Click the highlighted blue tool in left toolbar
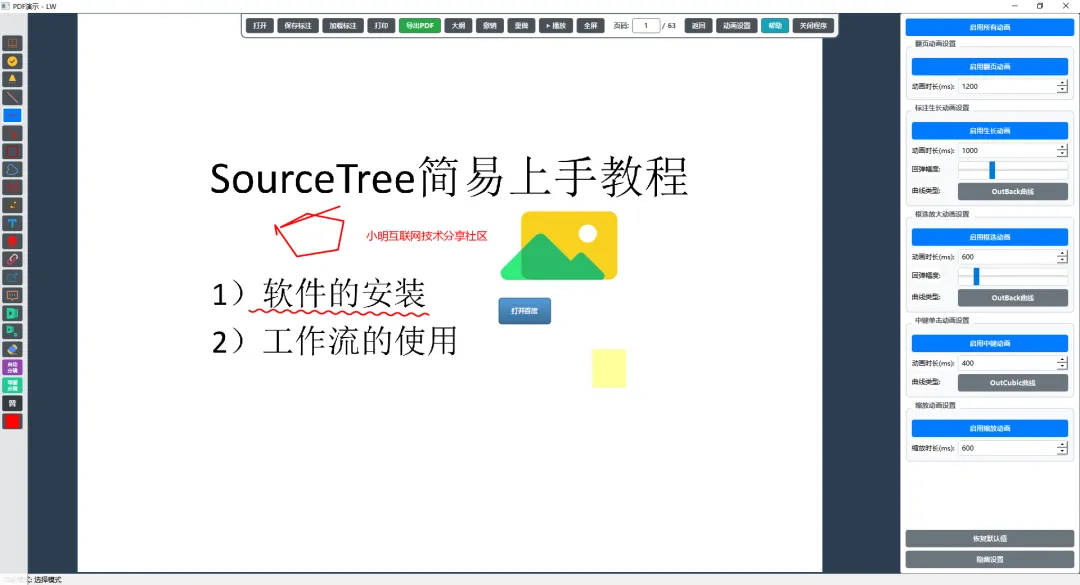This screenshot has width=1080, height=585. (x=12, y=115)
